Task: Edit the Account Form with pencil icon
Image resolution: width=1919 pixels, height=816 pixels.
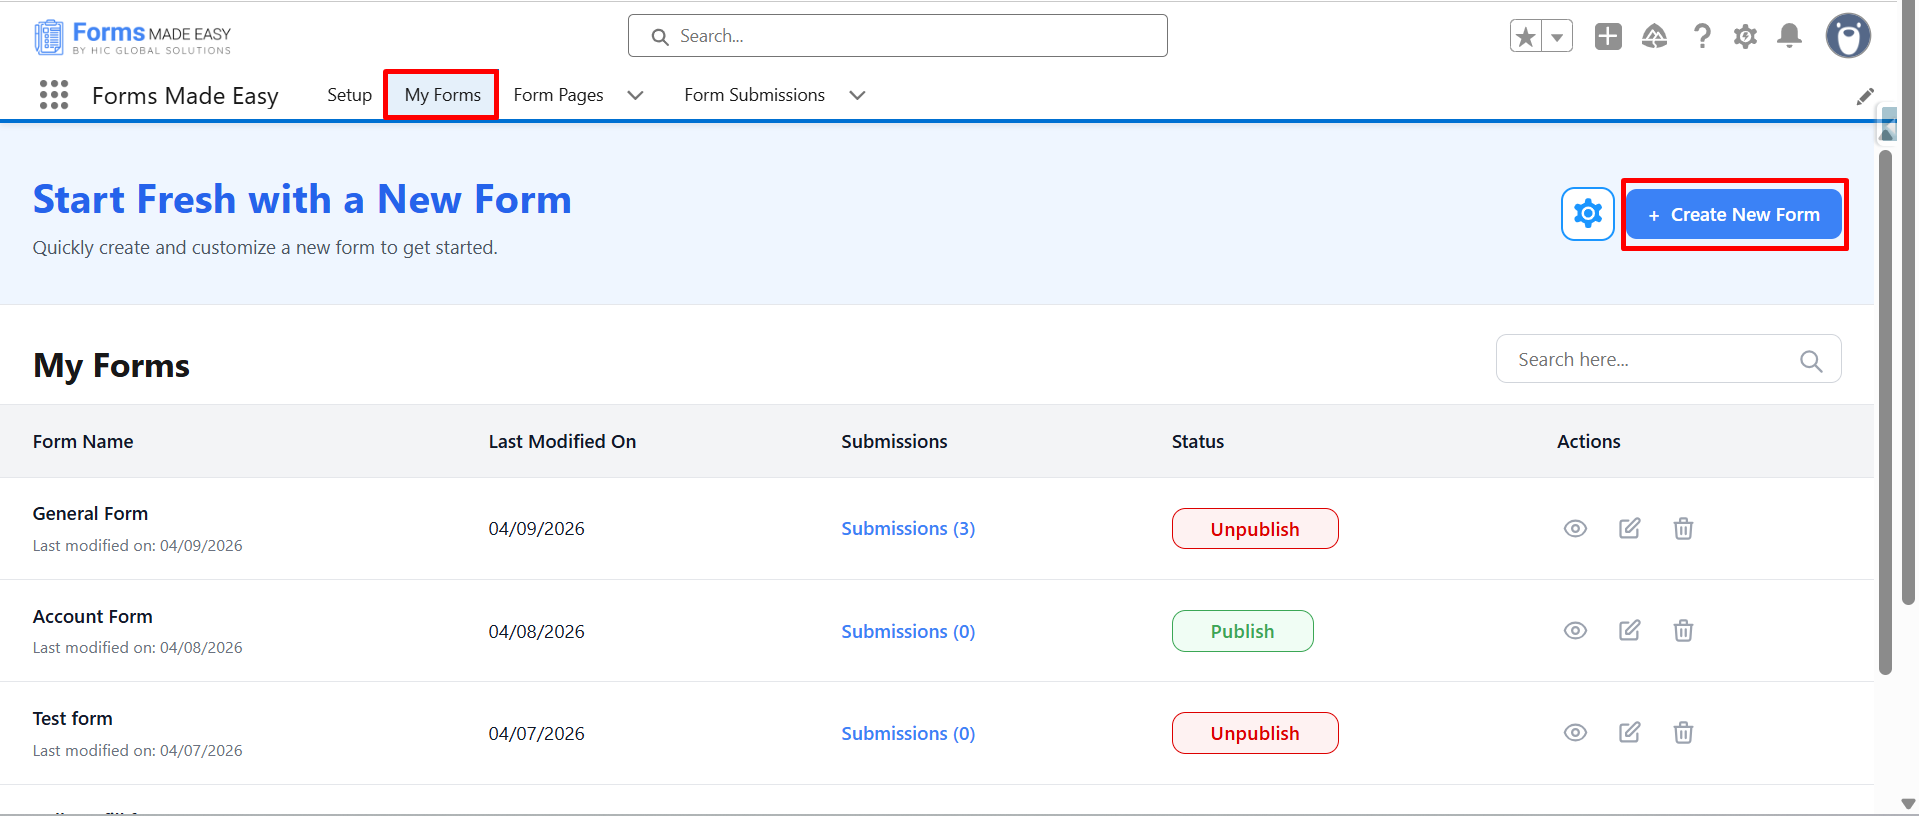Action: 1629,630
